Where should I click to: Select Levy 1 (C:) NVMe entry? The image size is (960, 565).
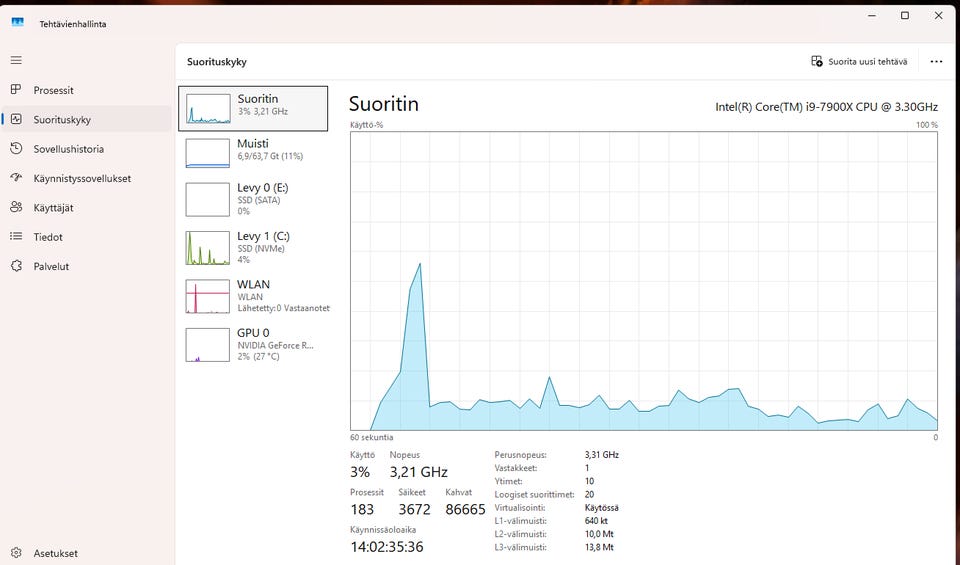pyautogui.click(x=253, y=248)
